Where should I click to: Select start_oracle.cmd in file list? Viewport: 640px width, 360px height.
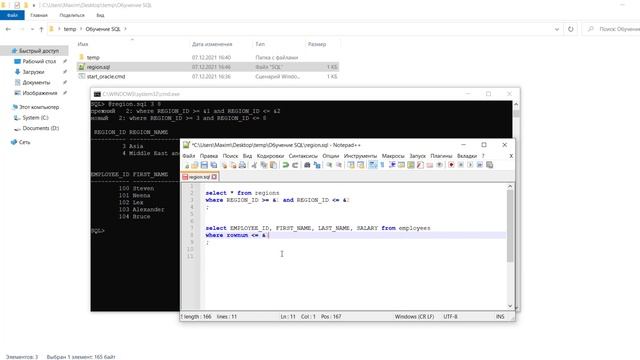tap(207, 76)
